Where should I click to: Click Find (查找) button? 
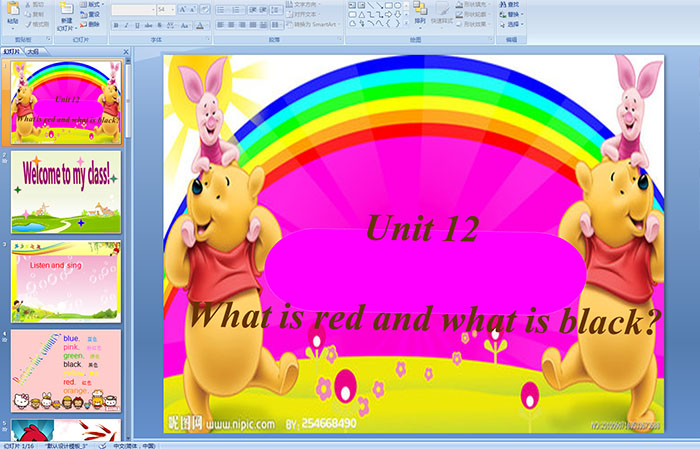click(x=509, y=4)
